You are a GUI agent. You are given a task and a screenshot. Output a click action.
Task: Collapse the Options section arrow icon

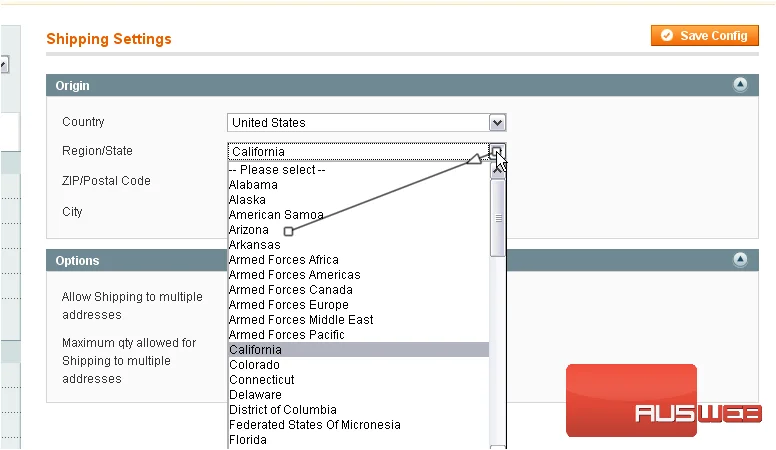tap(740, 259)
